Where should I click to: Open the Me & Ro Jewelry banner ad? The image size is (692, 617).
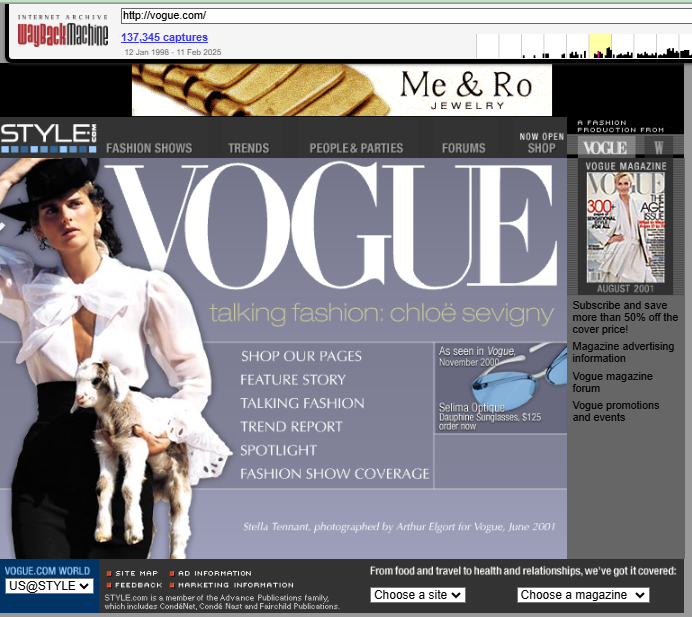pyautogui.click(x=342, y=90)
